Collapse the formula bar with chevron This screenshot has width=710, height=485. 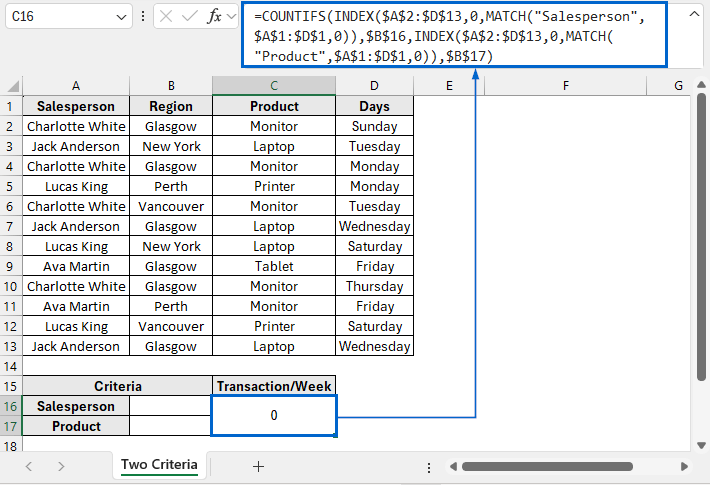pos(693,14)
